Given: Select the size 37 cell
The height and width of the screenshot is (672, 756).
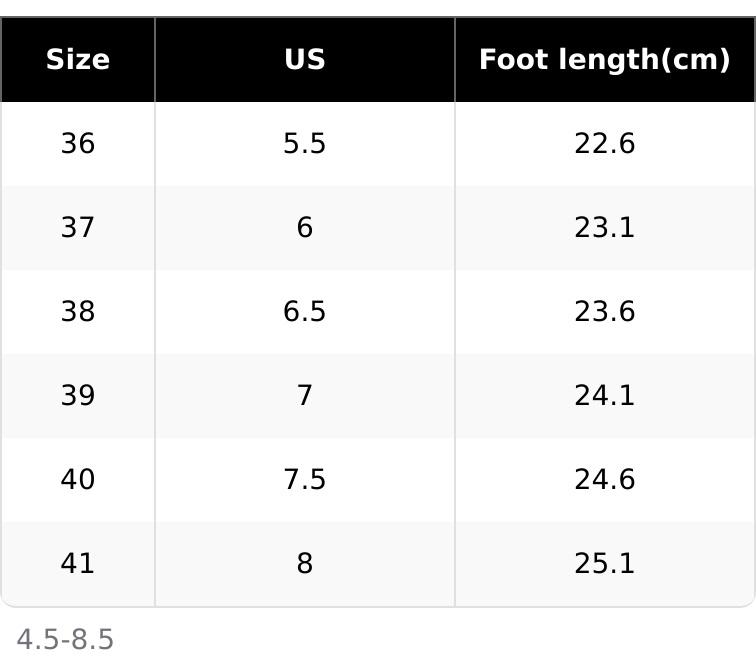Looking at the screenshot, I should [x=78, y=228].
